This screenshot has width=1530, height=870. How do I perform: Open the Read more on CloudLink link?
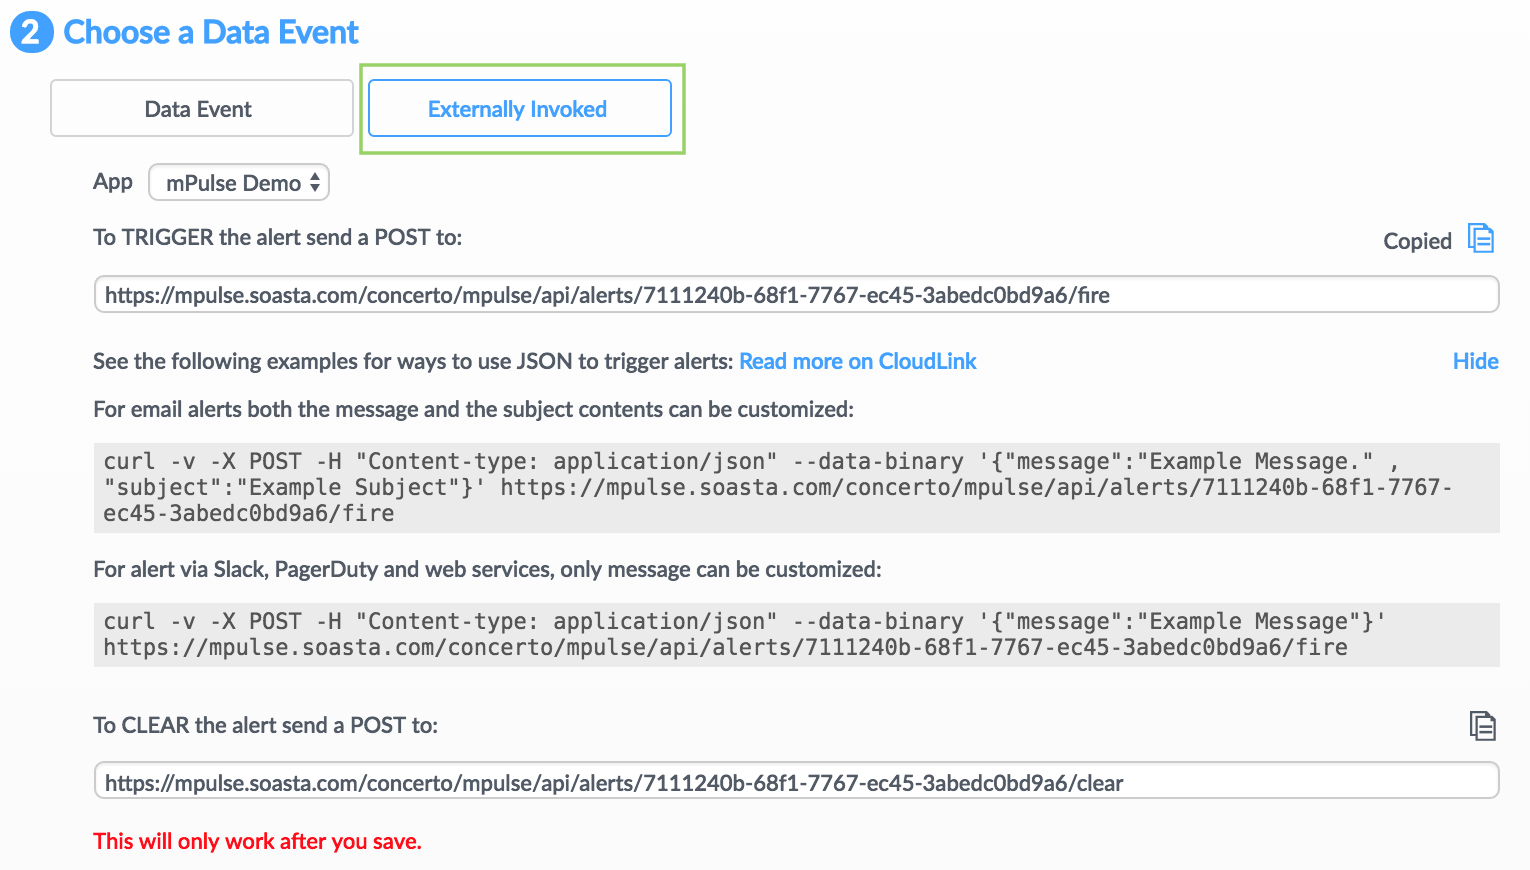(x=858, y=361)
